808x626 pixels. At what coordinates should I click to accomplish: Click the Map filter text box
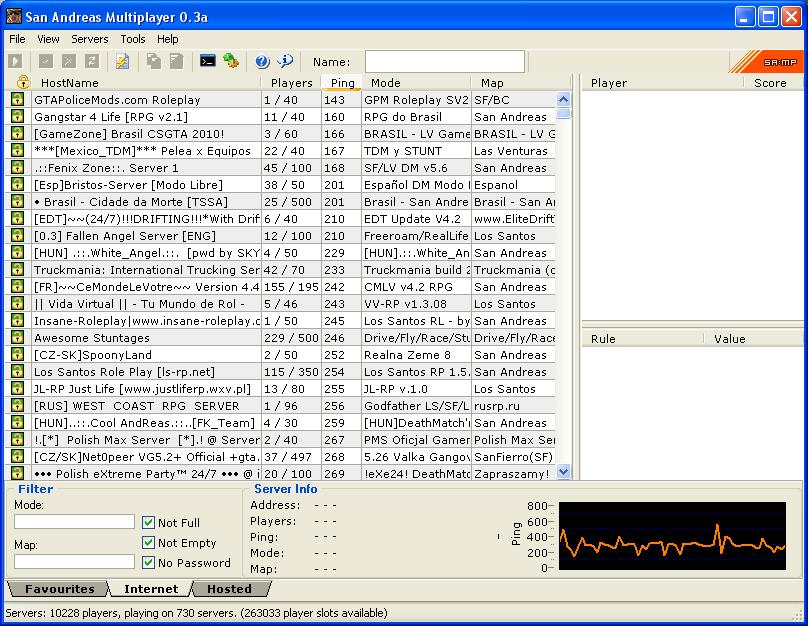(x=74, y=561)
